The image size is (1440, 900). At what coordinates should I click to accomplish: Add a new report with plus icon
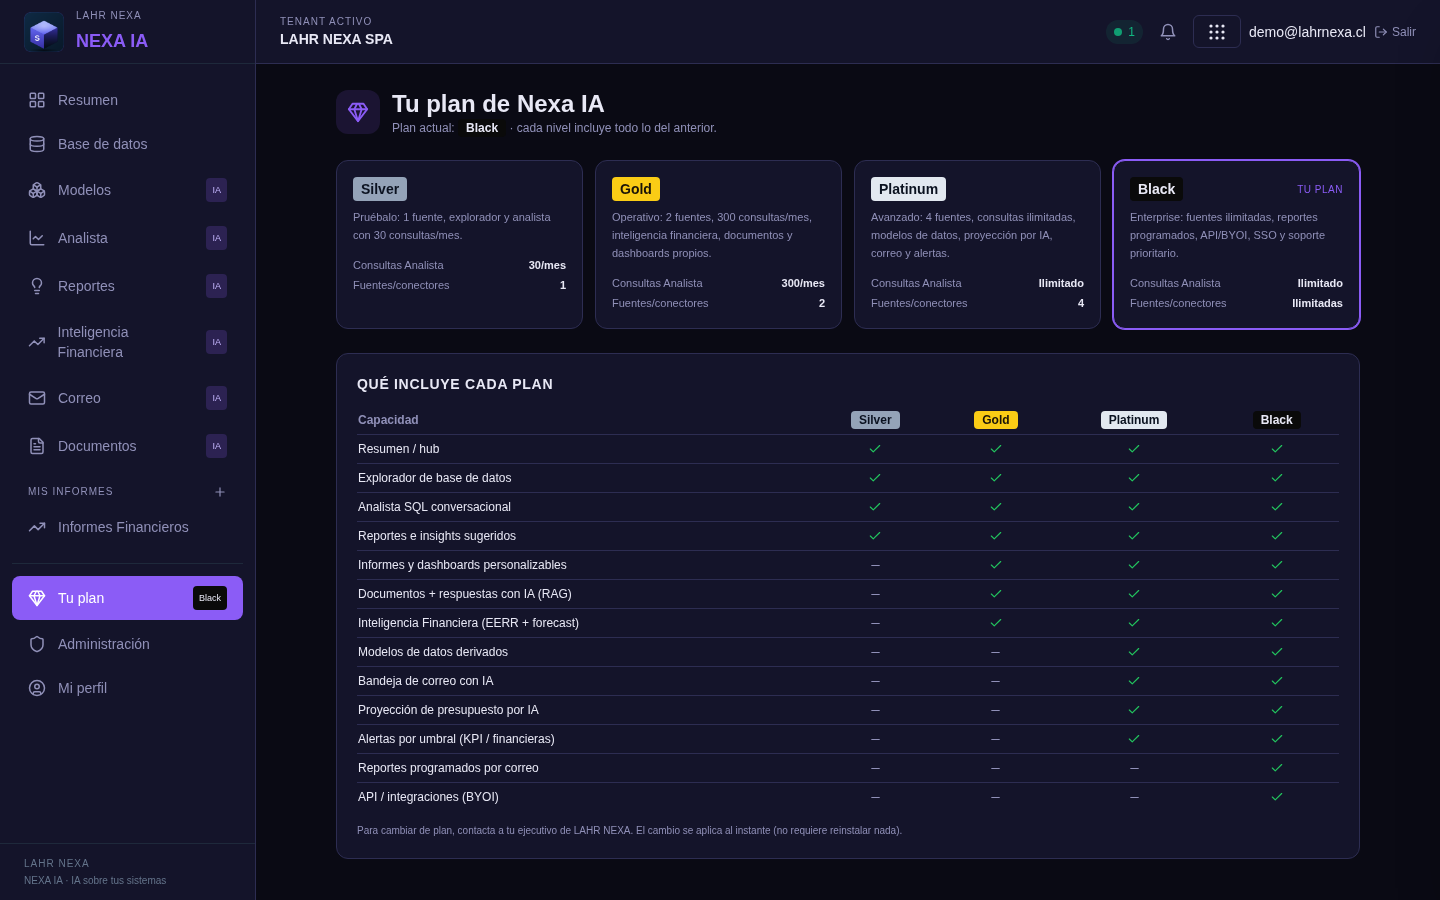[220, 492]
